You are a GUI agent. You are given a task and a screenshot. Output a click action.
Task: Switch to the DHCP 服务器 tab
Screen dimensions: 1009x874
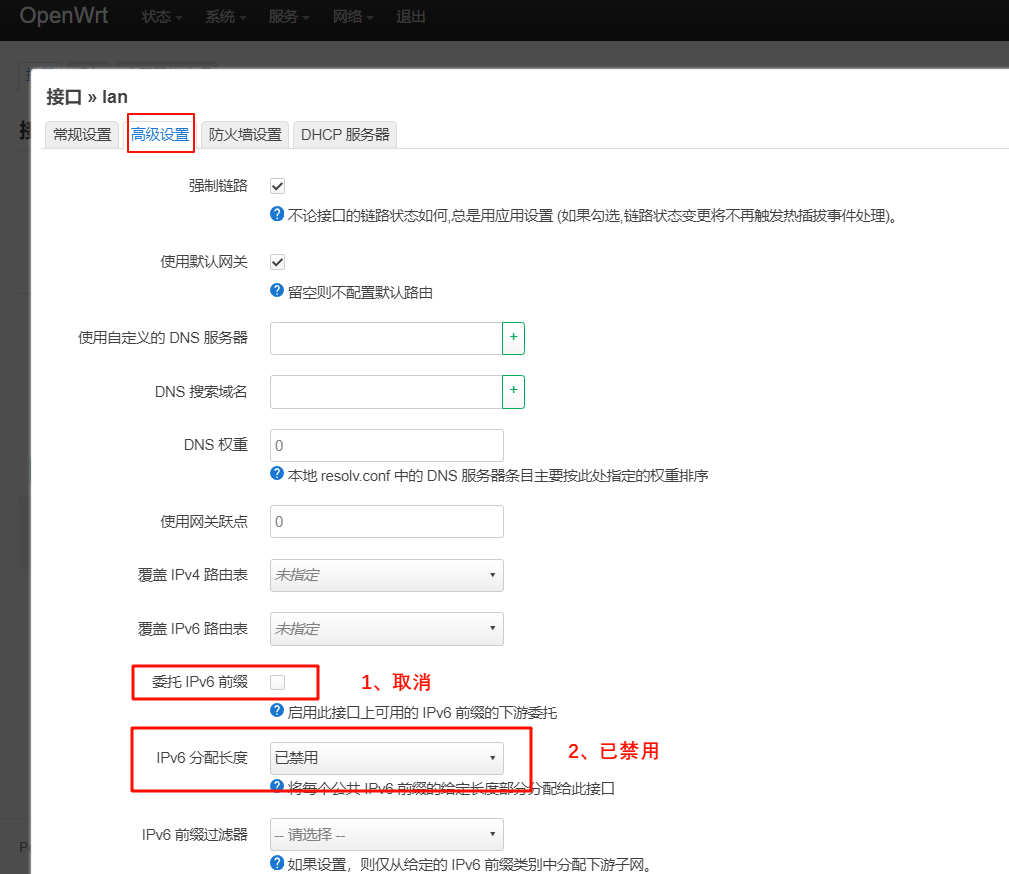point(345,133)
